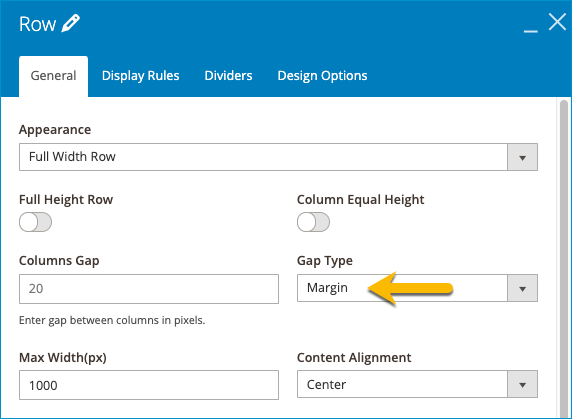The width and height of the screenshot is (572, 419).
Task: Click the Full Height Row label
Action: tap(66, 199)
